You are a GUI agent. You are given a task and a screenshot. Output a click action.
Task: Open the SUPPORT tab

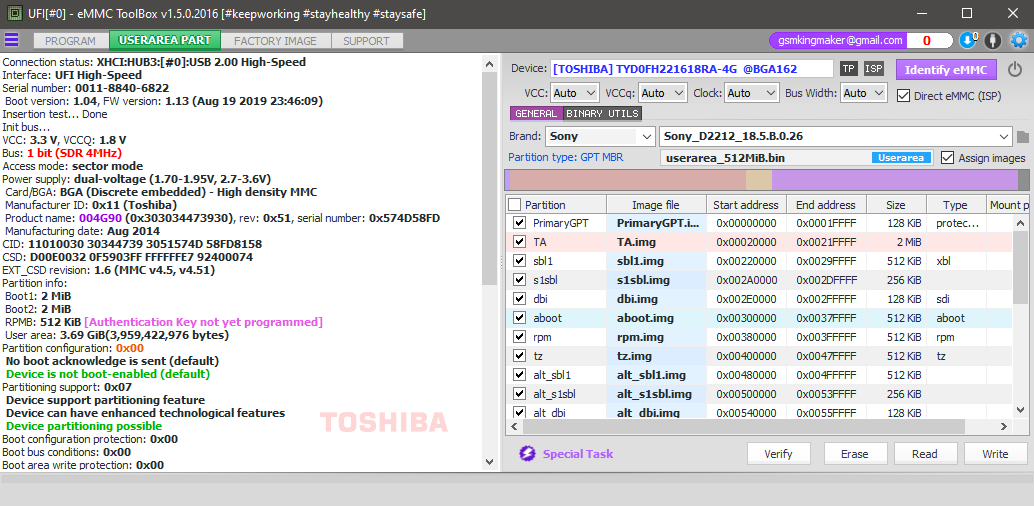[366, 41]
